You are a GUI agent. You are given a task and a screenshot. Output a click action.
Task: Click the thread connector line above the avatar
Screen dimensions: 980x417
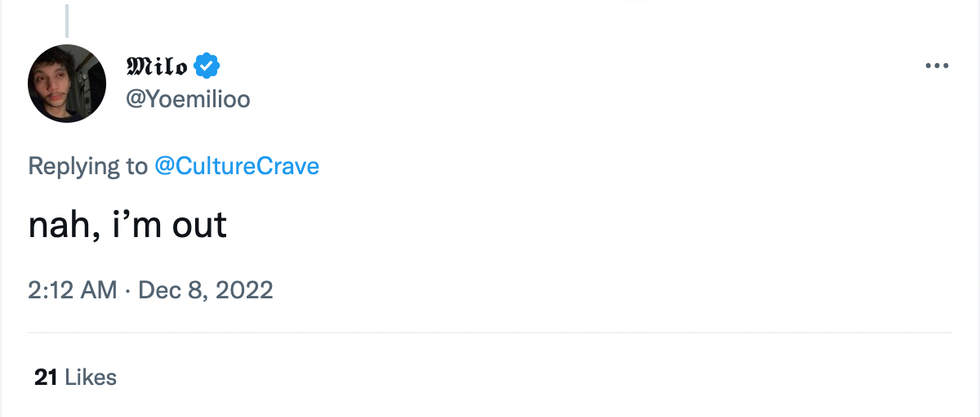pyautogui.click(x=68, y=20)
